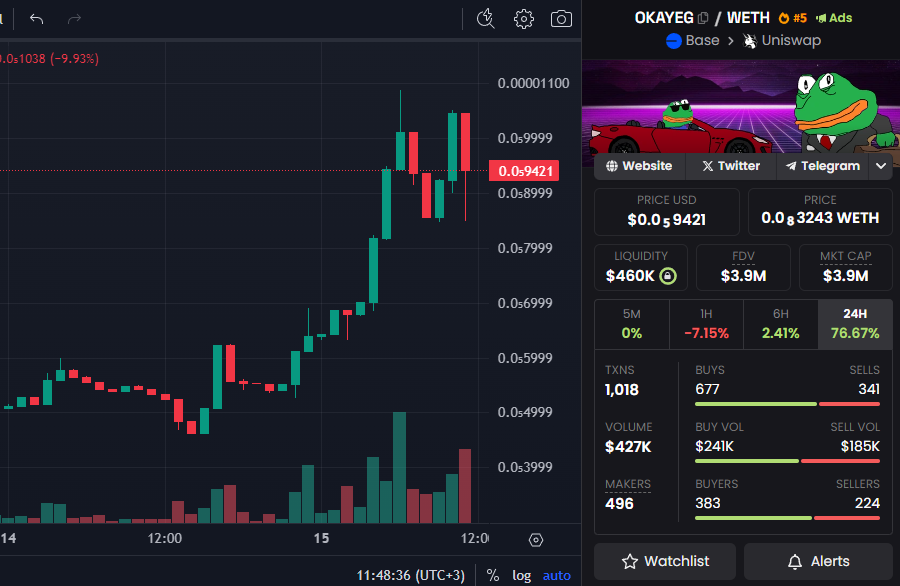Click the BUYS 677 value
This screenshot has height=586, width=900.
707,389
